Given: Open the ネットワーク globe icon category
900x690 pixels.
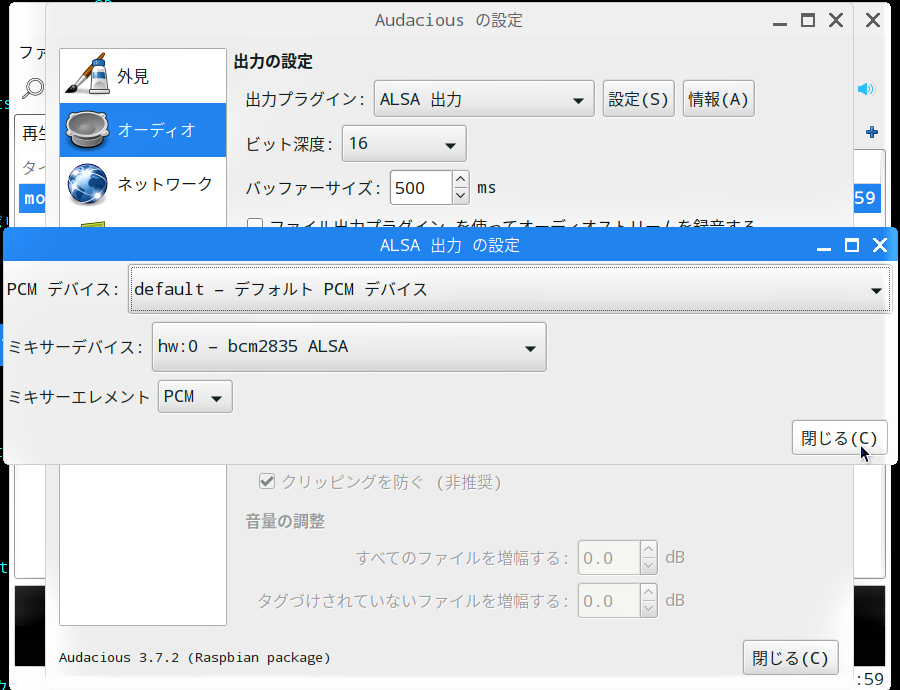Looking at the screenshot, I should [87, 184].
